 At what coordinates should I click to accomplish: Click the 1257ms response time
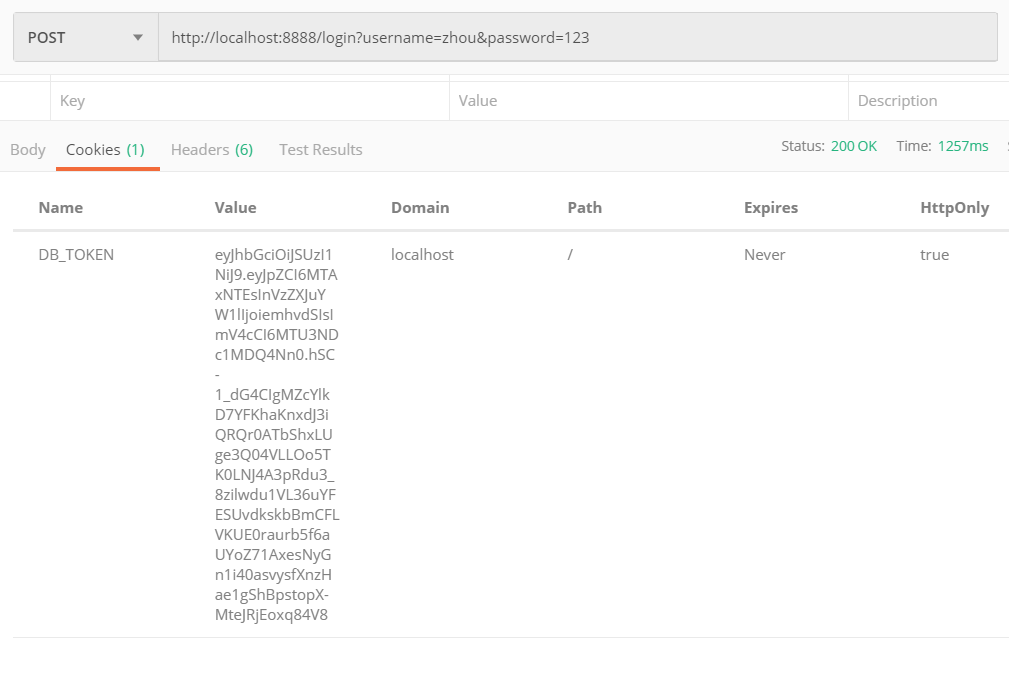[x=962, y=145]
